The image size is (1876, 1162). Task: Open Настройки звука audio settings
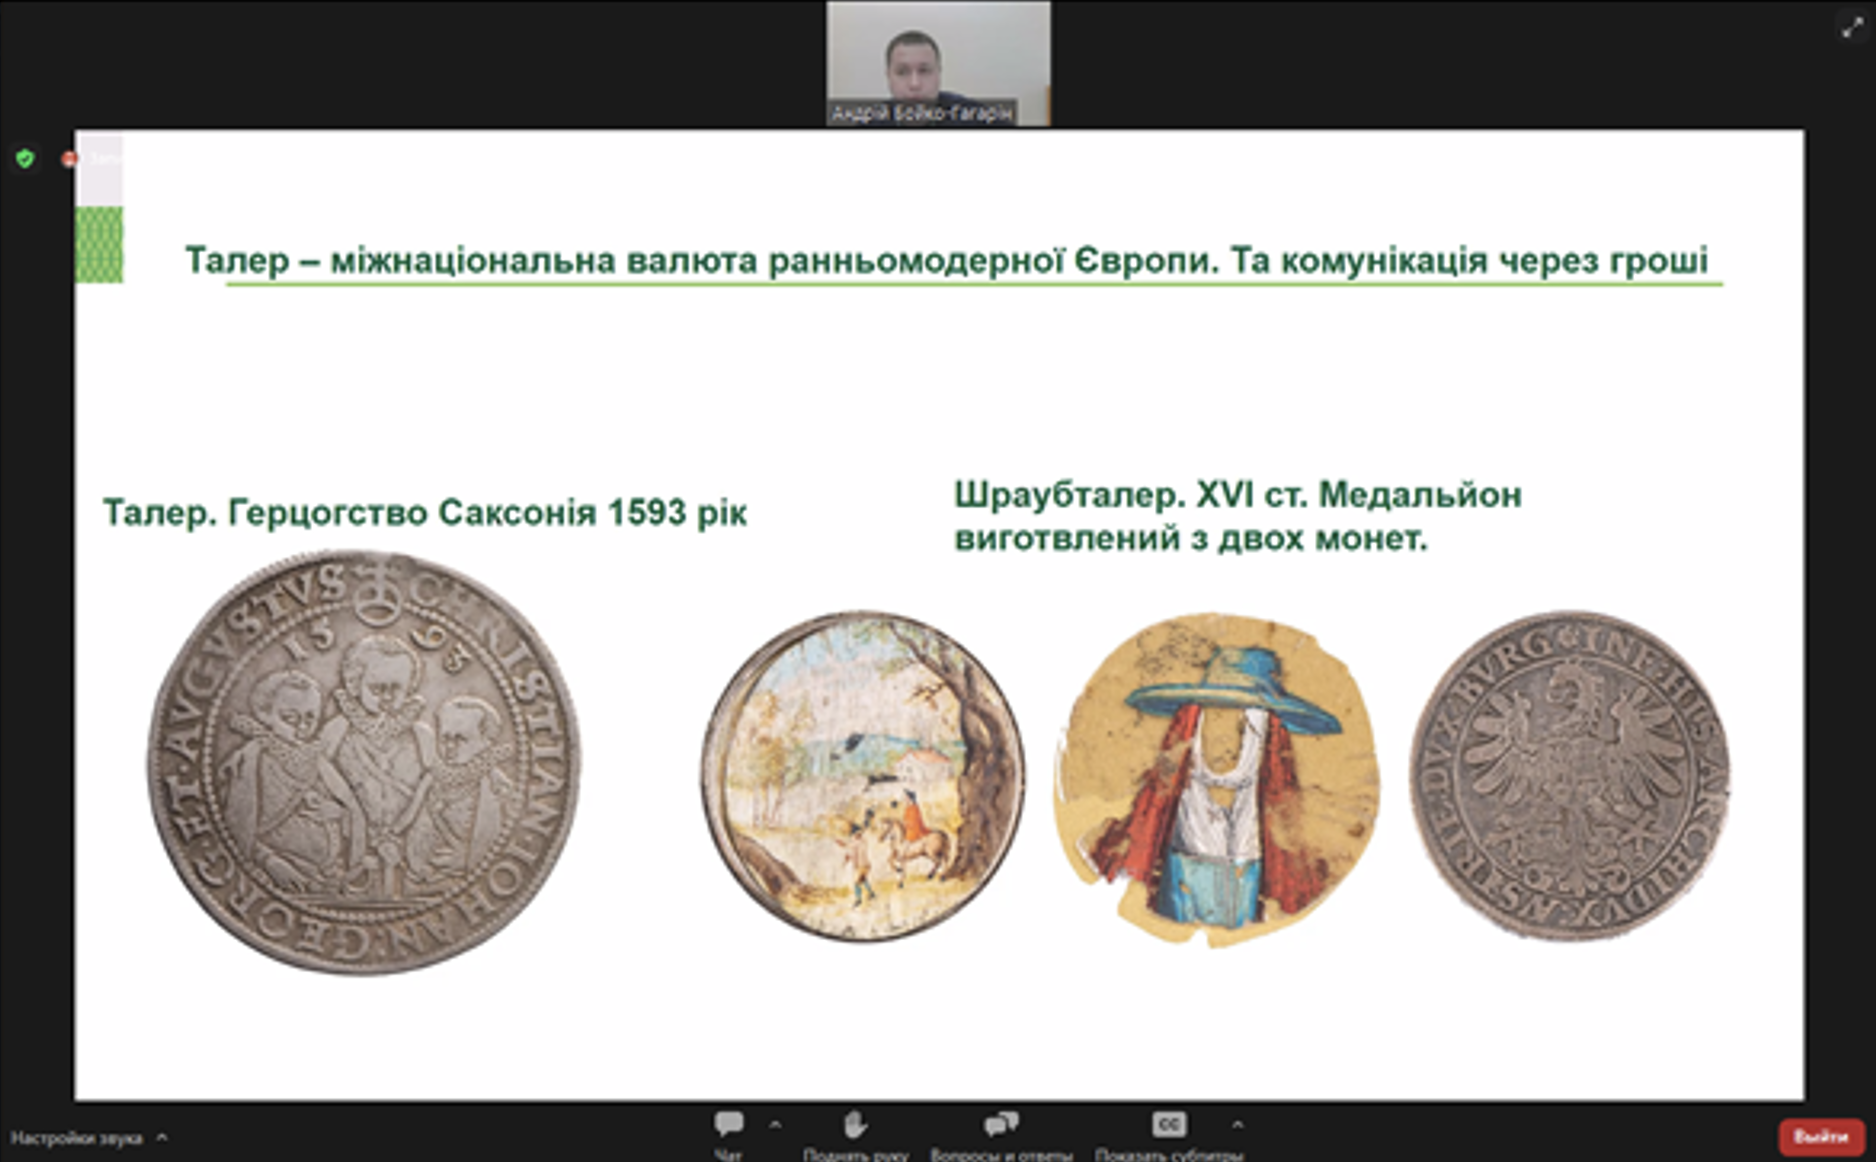77,1138
